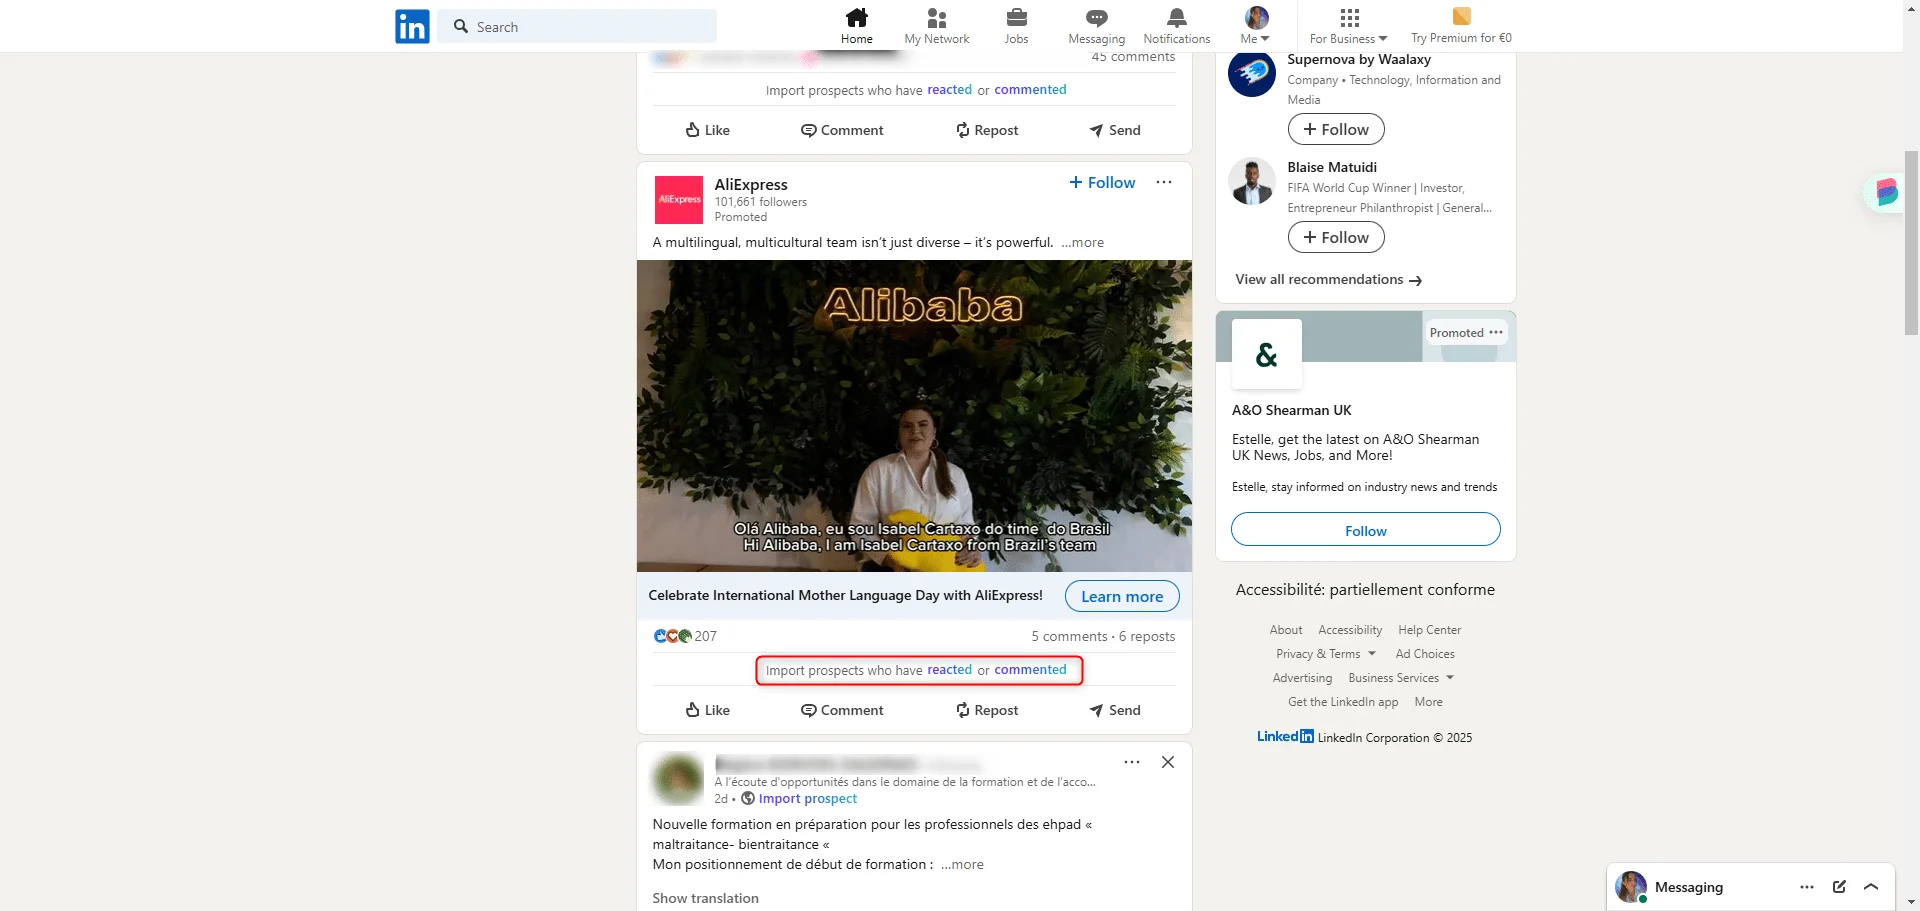Viewport: 1920px width, 911px height.
Task: Open '5 comments' on AliExpress post
Action: tap(1069, 636)
